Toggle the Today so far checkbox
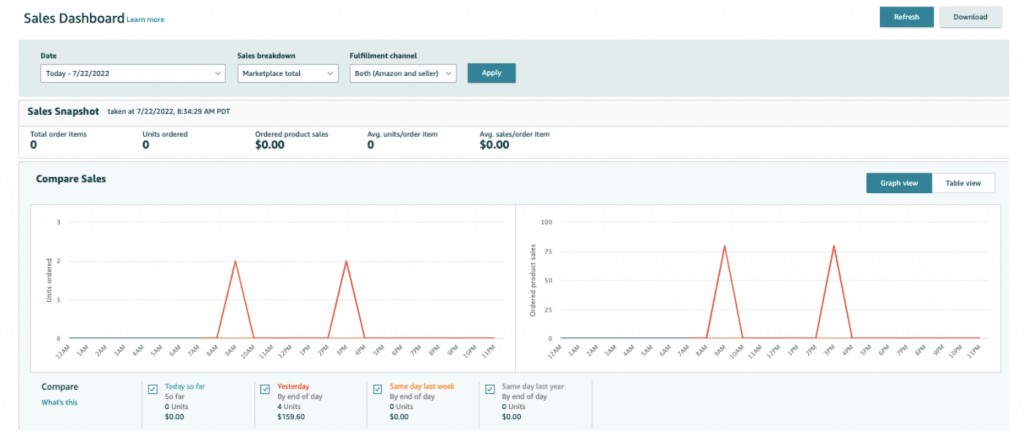This screenshot has height=439, width=1024. 152,389
